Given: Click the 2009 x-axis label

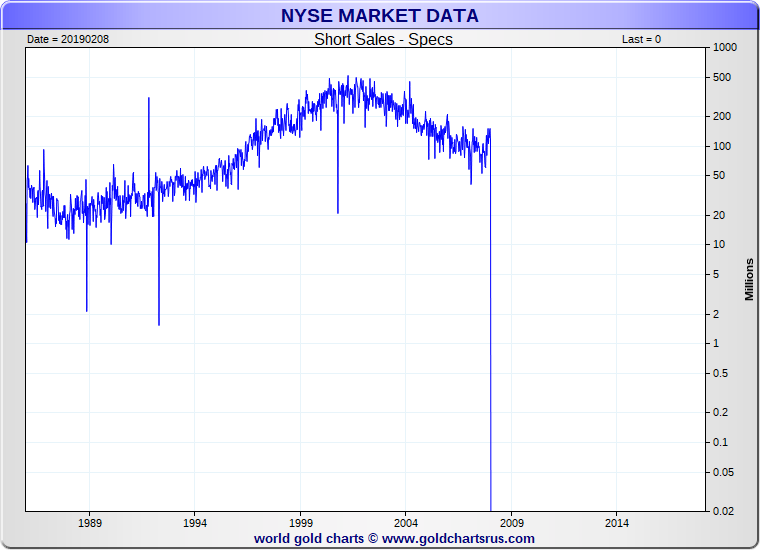Looking at the screenshot, I should click(x=512, y=523).
